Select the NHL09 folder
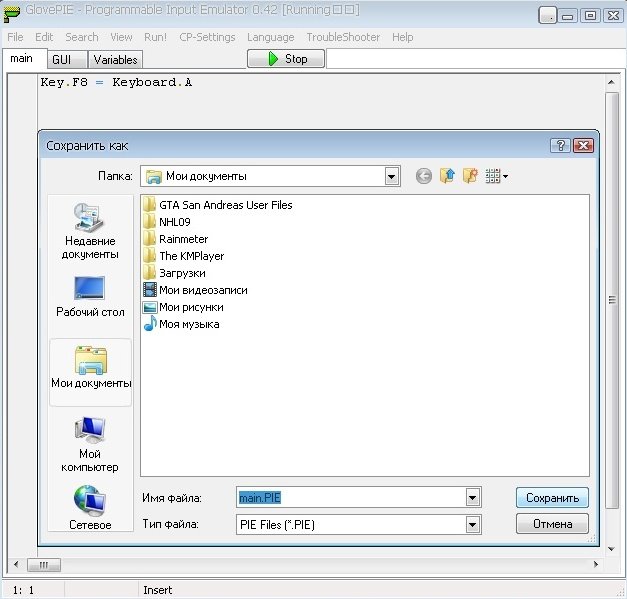Screen dimensions: 627x599 pyautogui.click(x=167, y=222)
